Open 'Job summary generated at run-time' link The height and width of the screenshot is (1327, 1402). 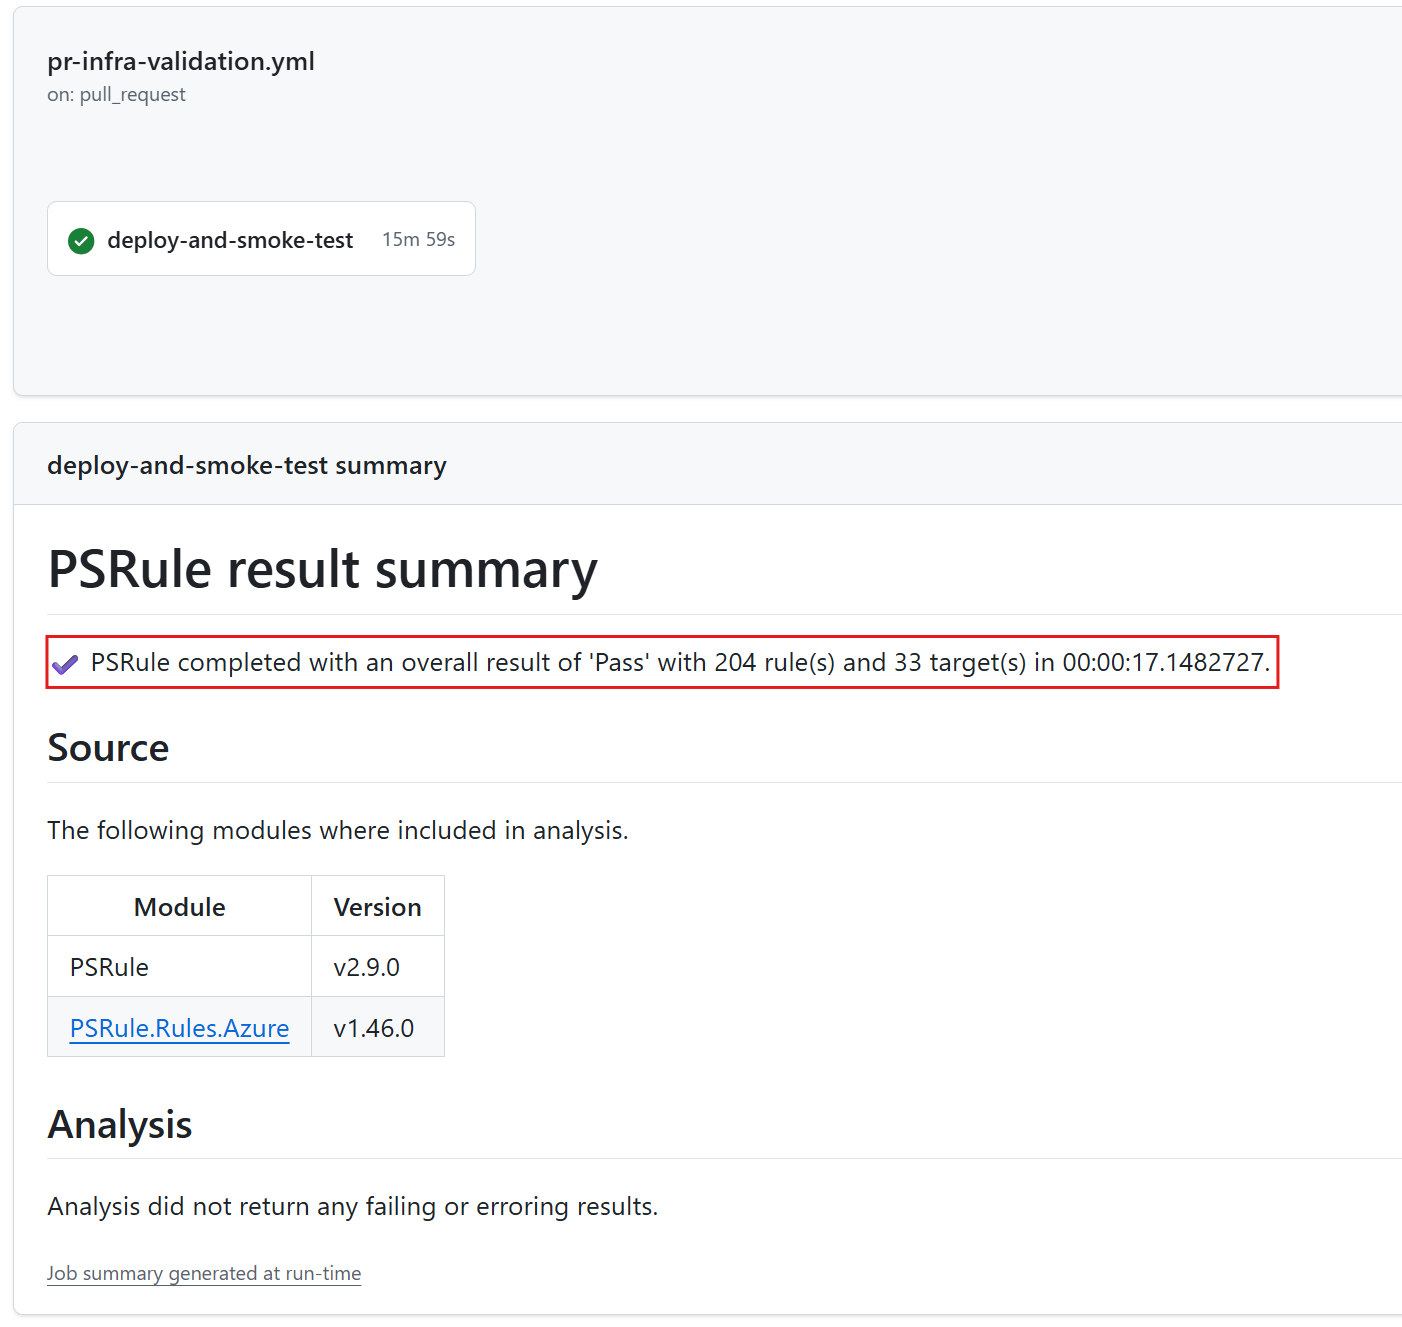click(204, 1274)
